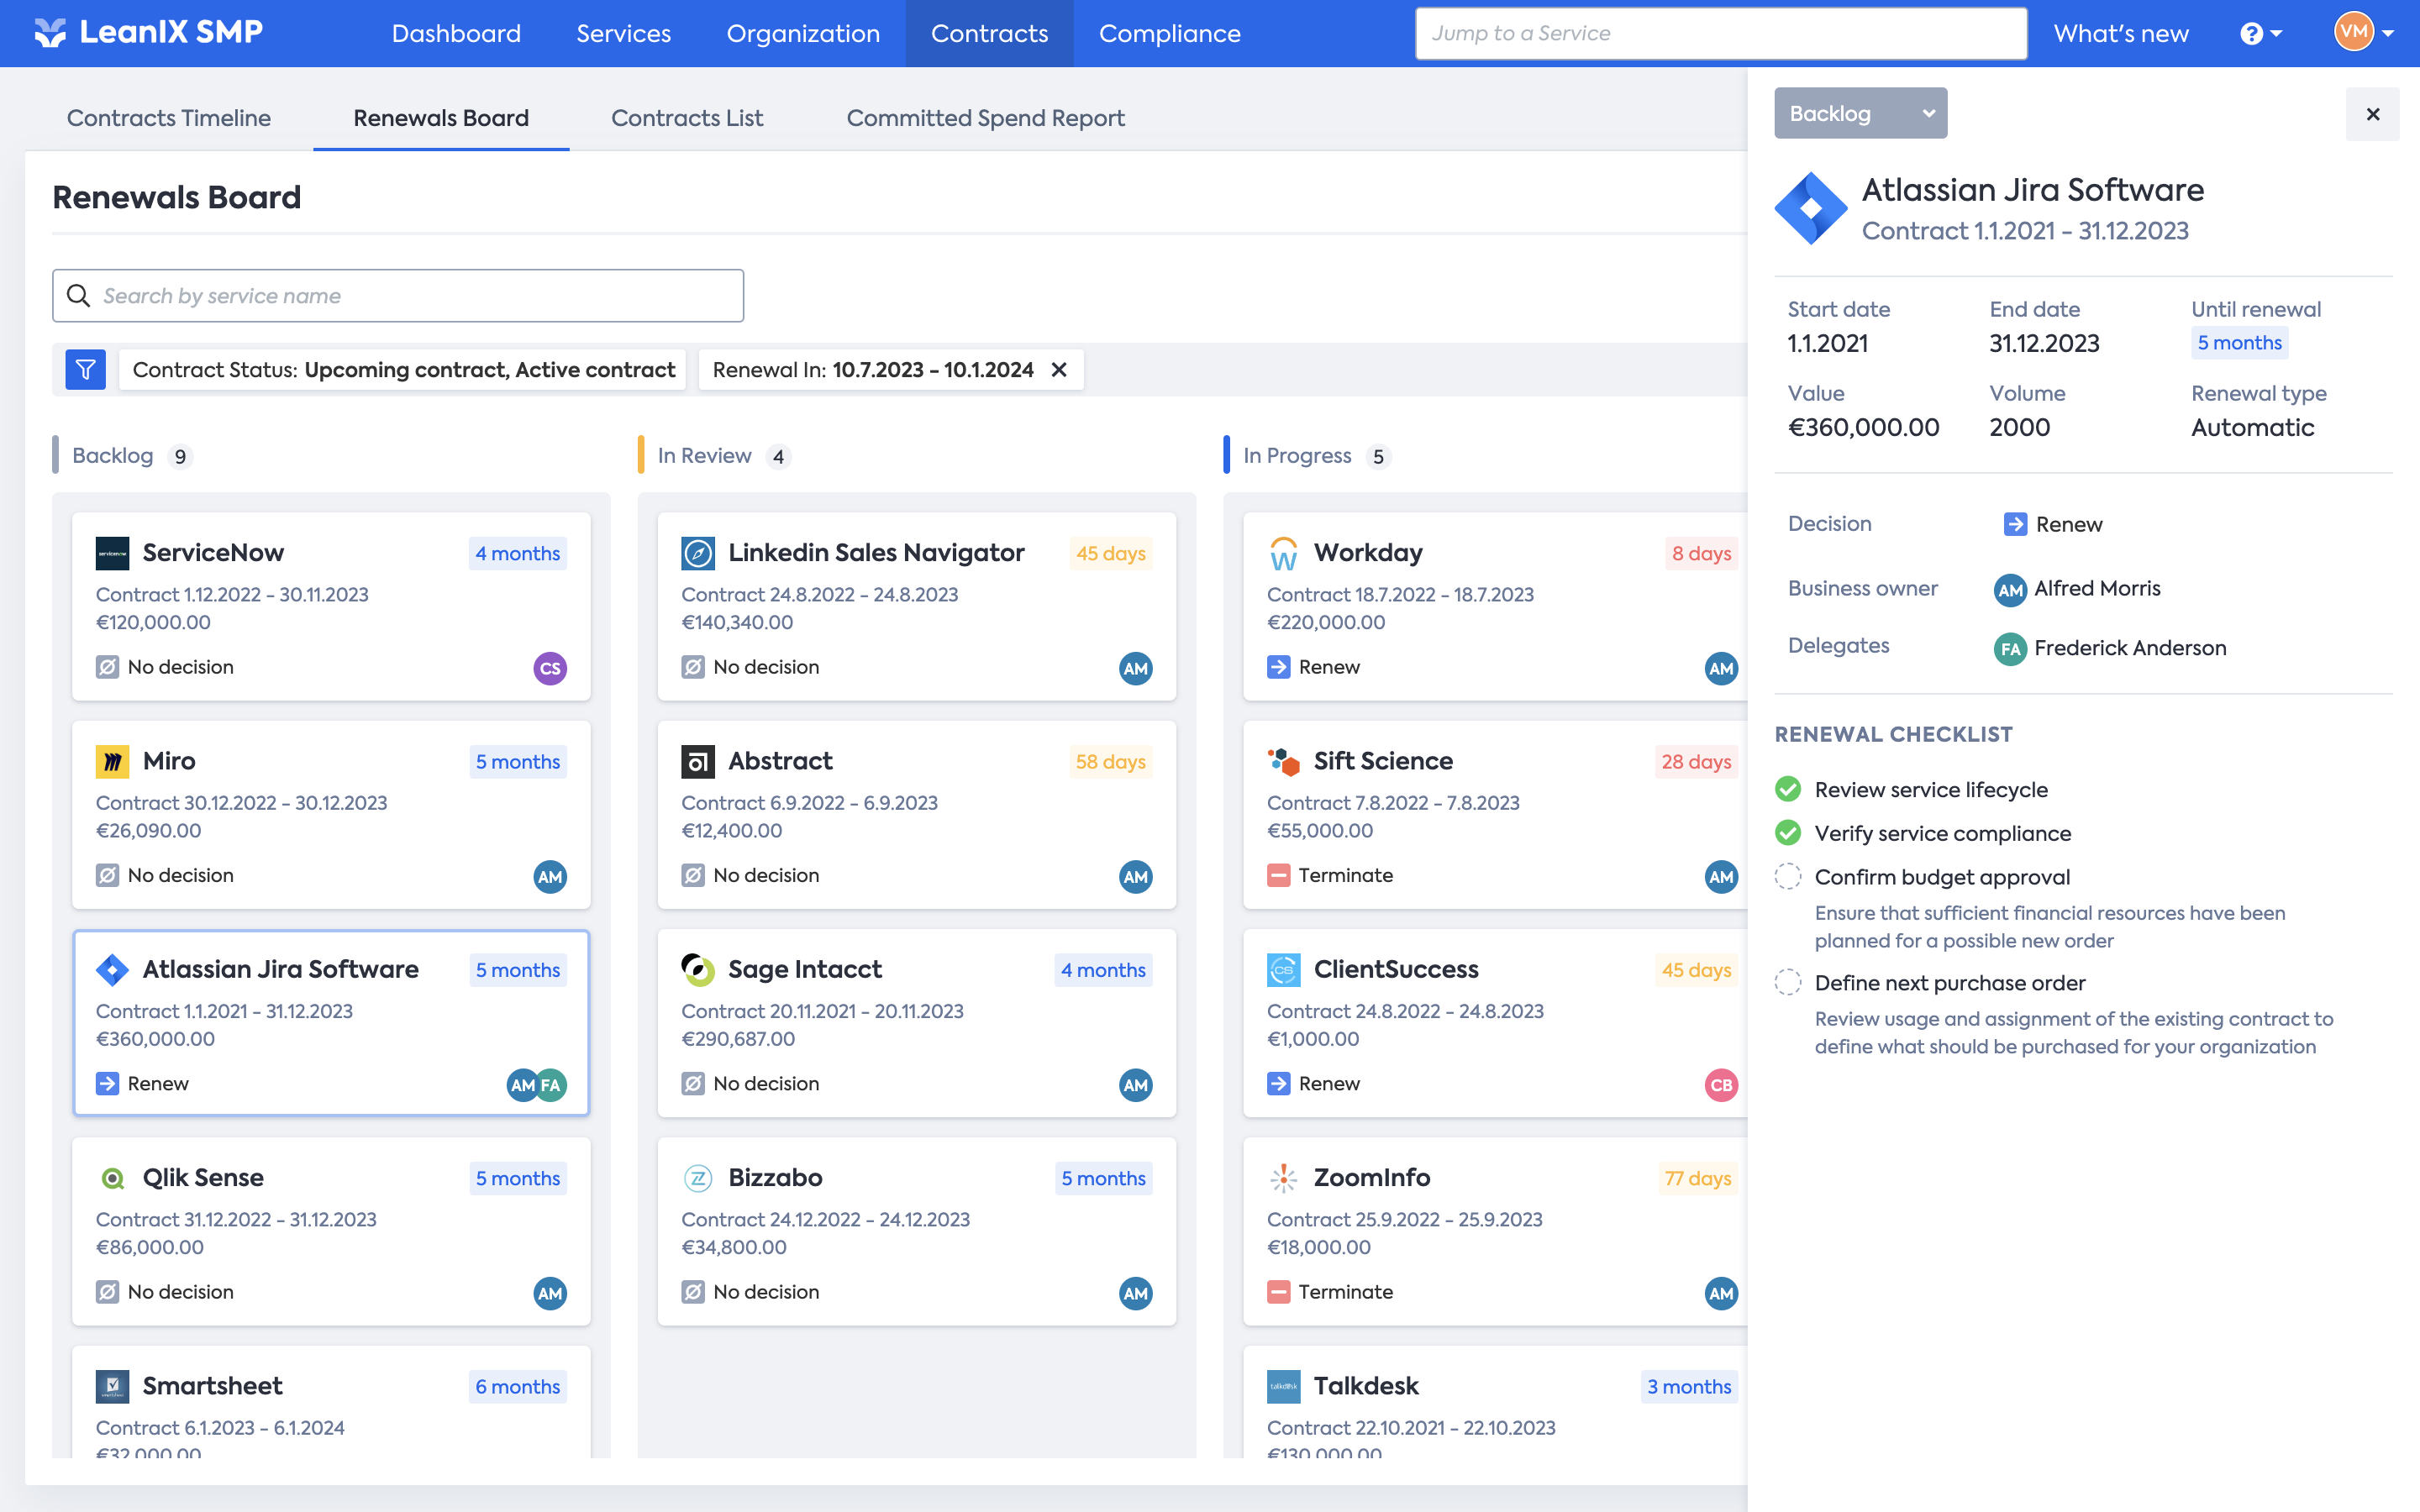Open Contract Status filter chip
2420x1512 pixels.
(x=403, y=370)
